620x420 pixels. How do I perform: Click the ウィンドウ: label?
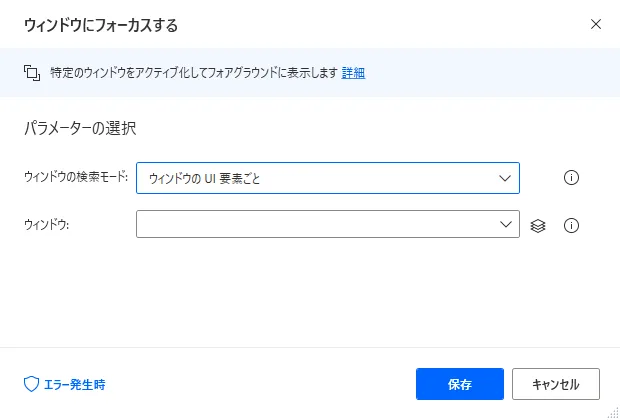point(46,226)
